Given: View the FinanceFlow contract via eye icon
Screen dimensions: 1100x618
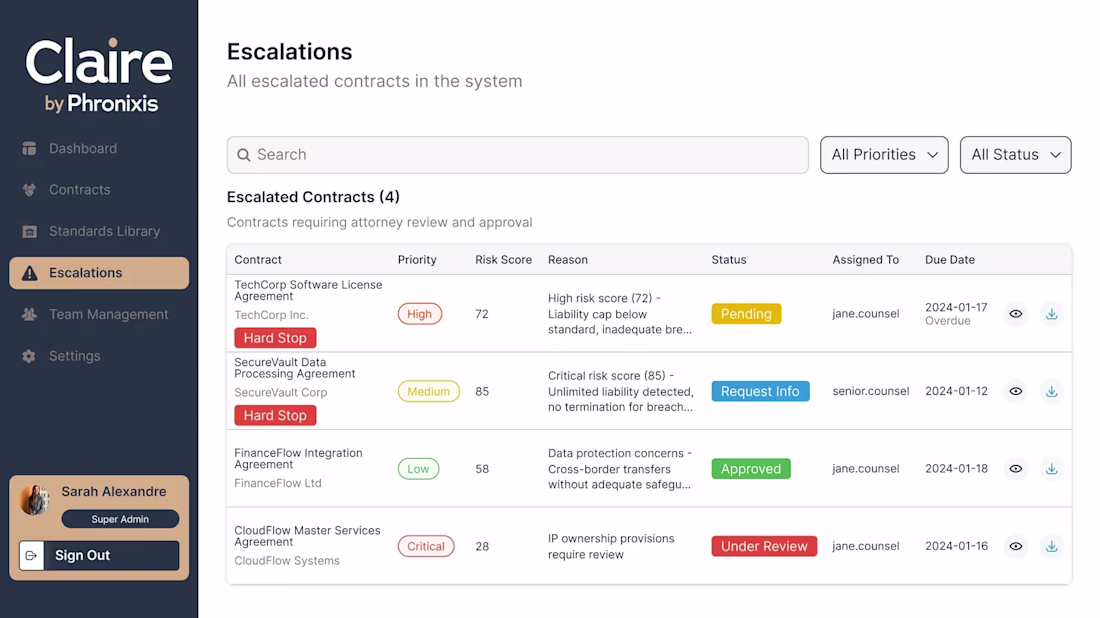Looking at the screenshot, I should point(1015,469).
